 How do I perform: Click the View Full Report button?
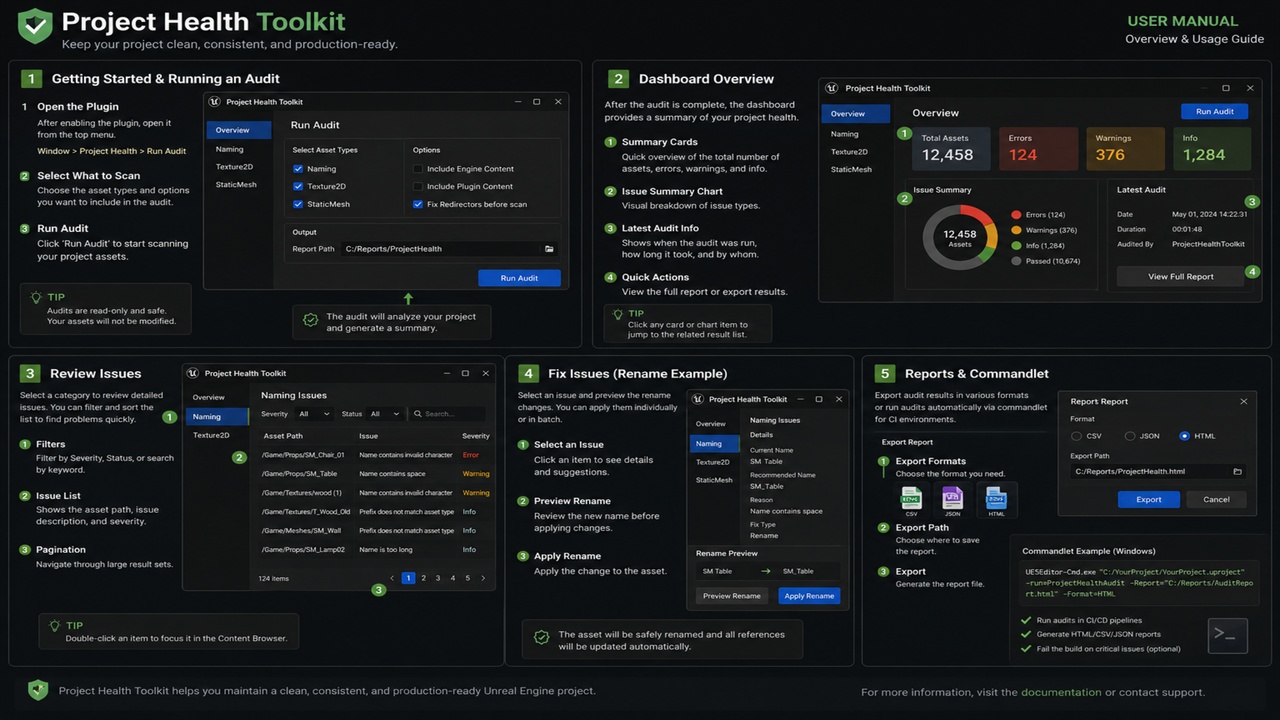[x=1180, y=276]
